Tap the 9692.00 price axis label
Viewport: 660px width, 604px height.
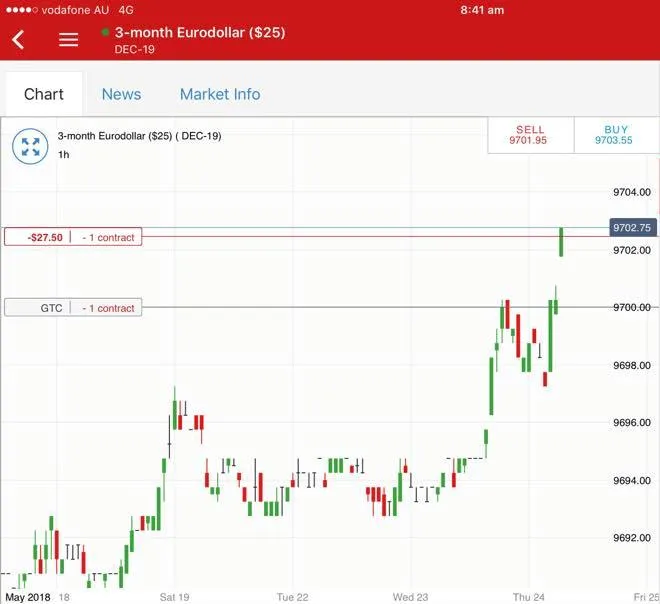tap(632, 538)
